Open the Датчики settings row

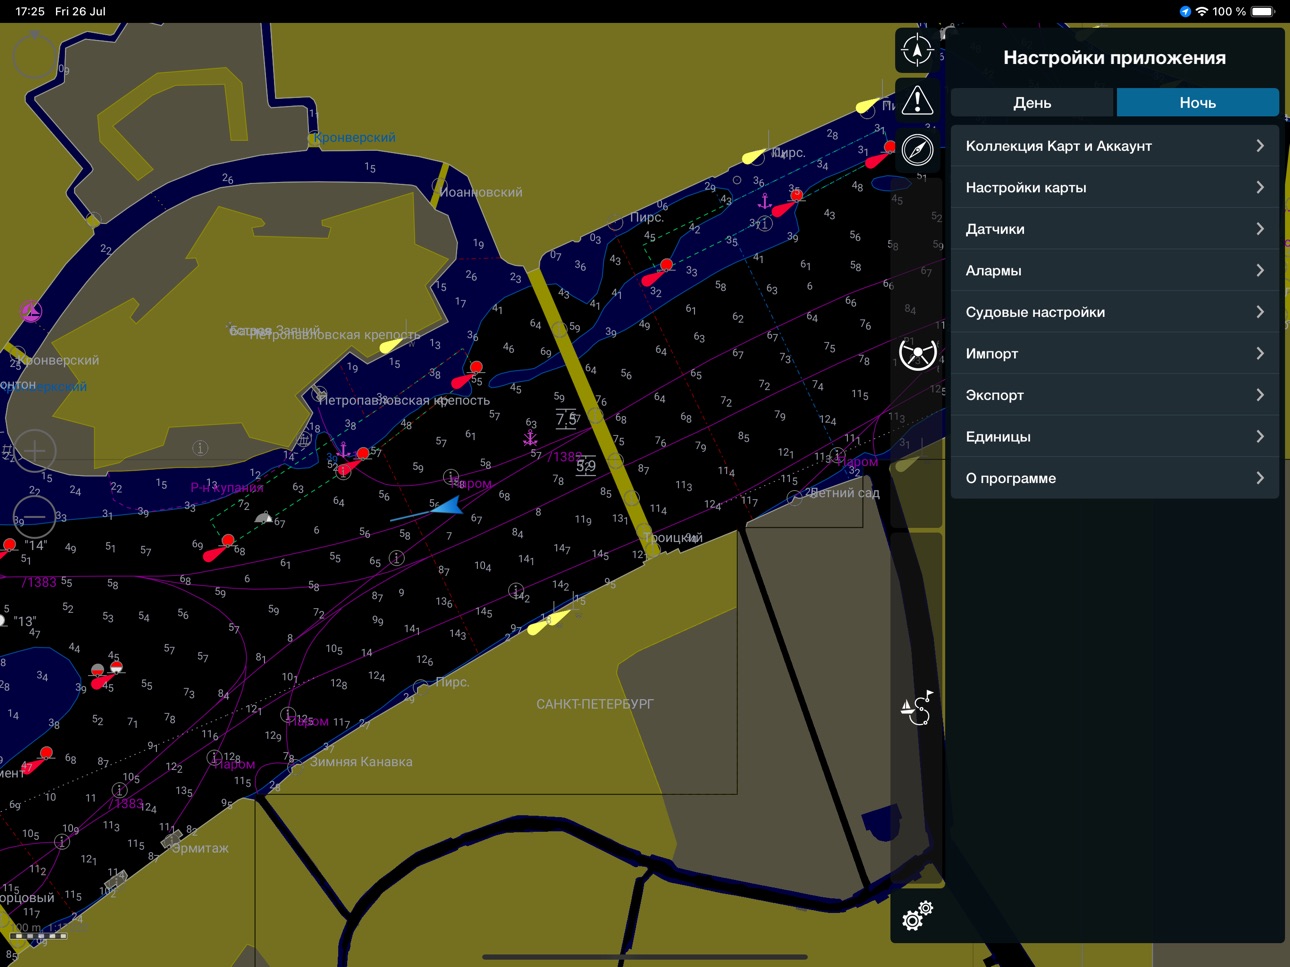[x=1115, y=229]
